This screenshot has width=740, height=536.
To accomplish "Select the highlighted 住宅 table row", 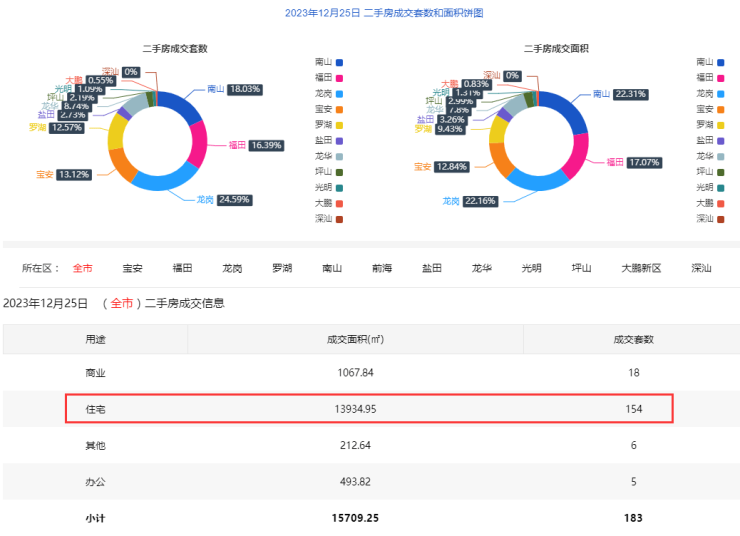I will [x=369, y=409].
